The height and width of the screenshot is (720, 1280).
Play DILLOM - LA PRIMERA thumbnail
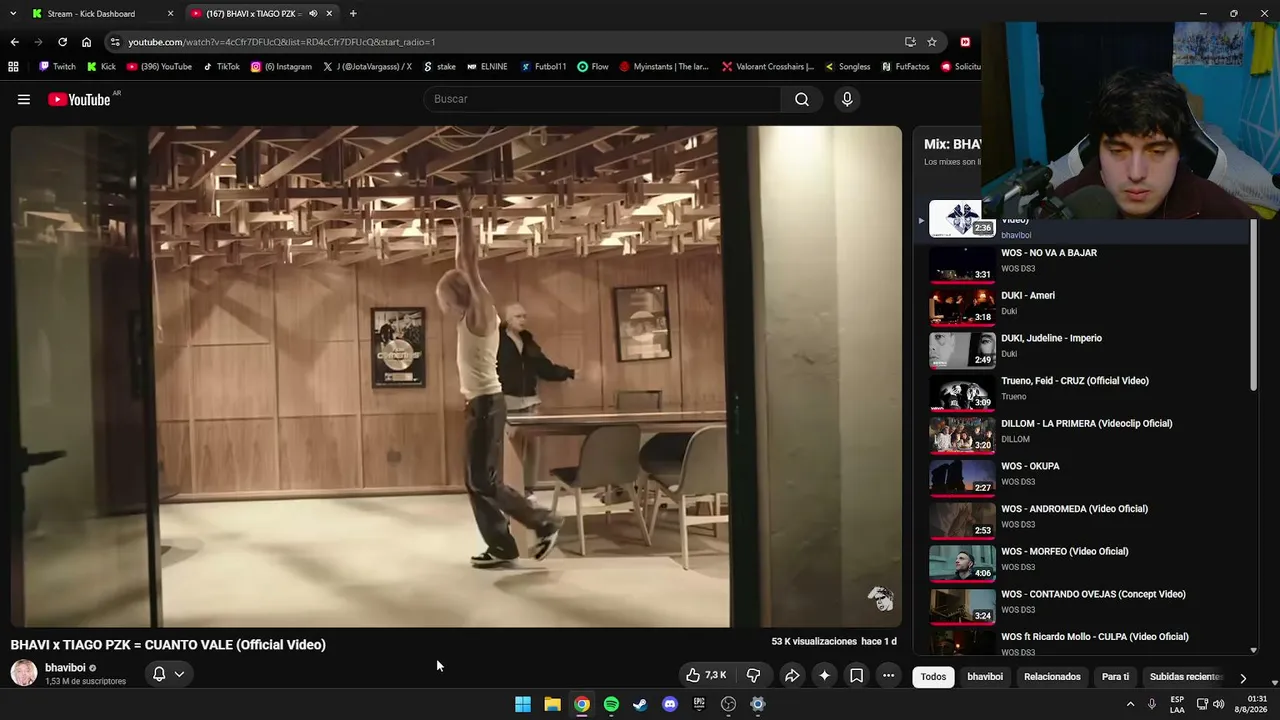click(x=962, y=435)
